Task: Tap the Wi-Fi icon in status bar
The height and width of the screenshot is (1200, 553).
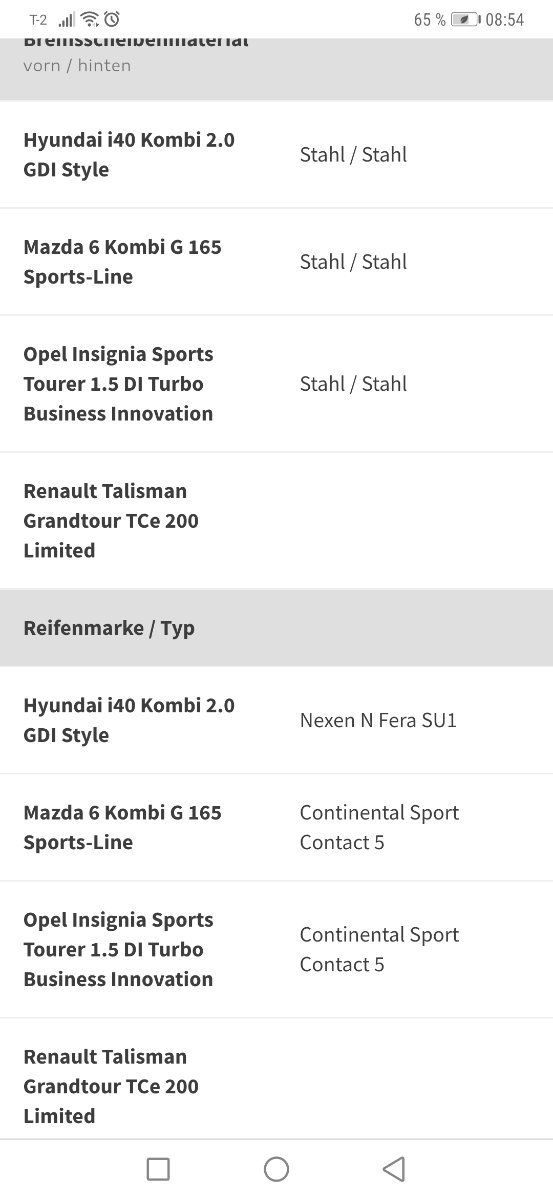Action: click(x=90, y=19)
